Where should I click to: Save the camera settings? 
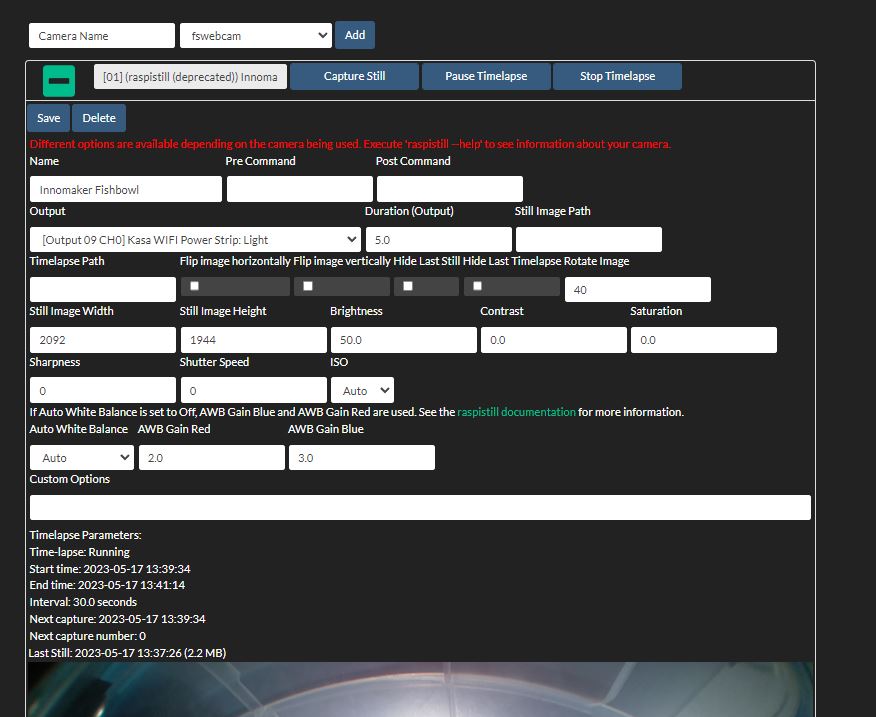tap(48, 117)
